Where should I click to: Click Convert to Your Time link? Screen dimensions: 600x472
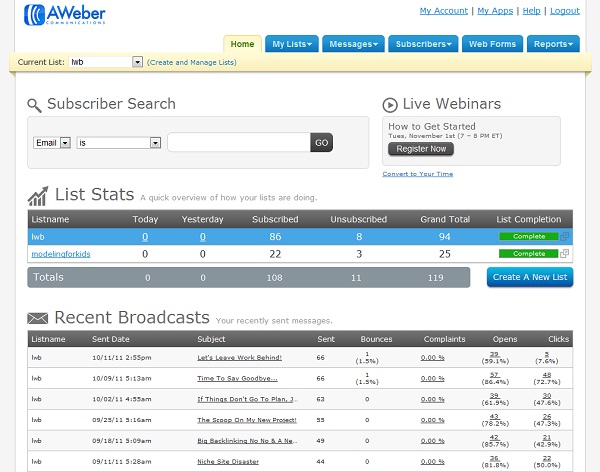pyautogui.click(x=417, y=174)
